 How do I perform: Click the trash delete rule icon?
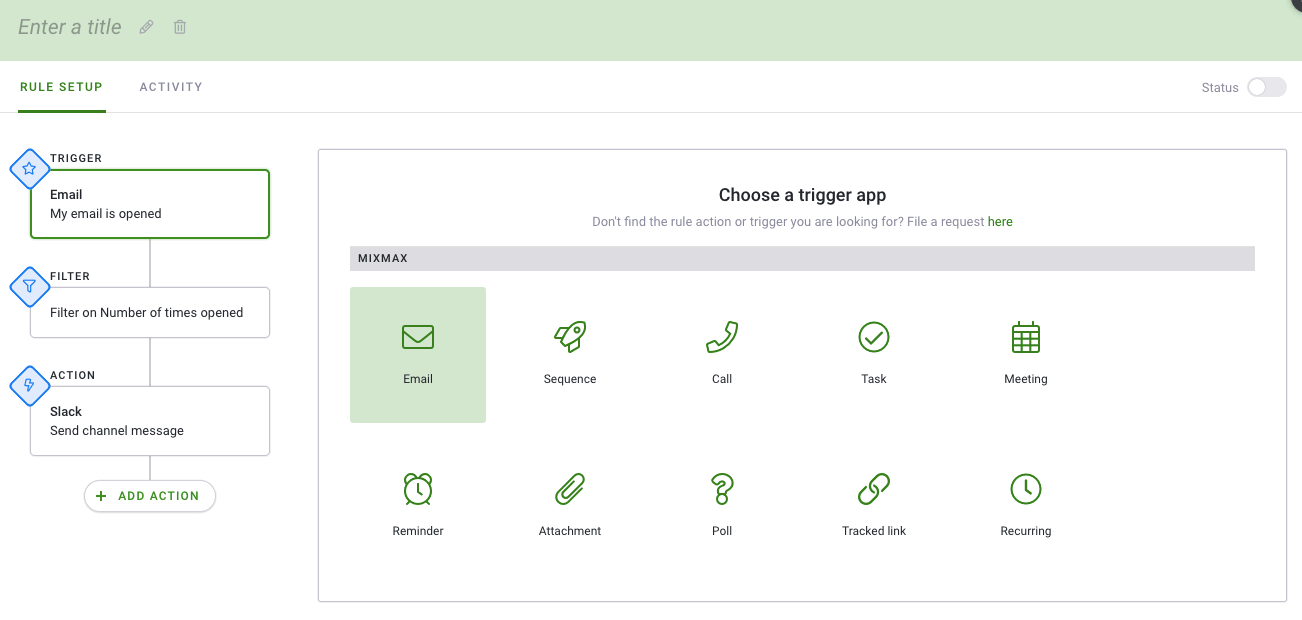pos(180,27)
